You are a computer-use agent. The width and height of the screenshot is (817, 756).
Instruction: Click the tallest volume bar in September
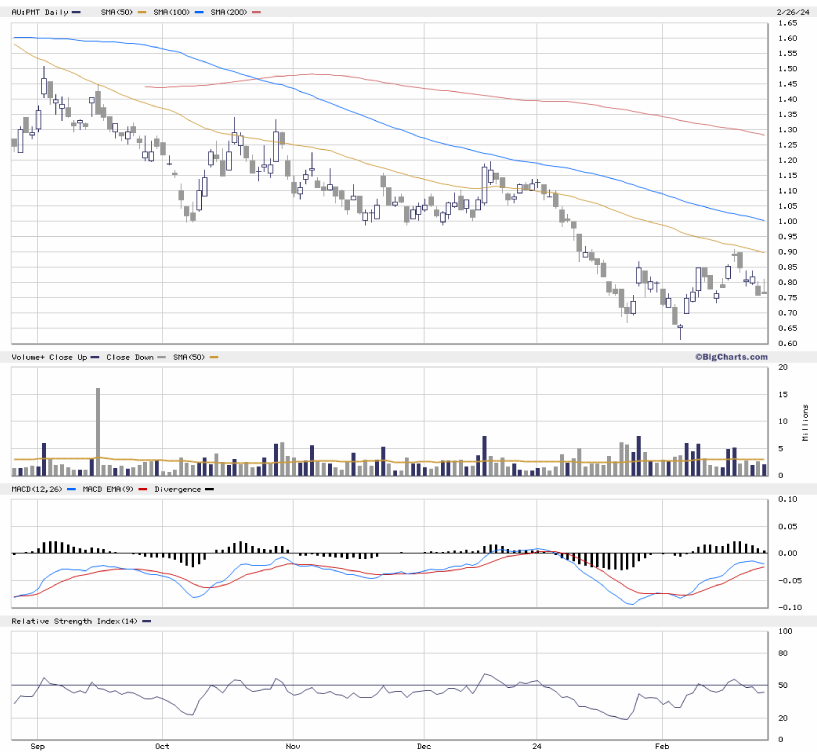[x=98, y=432]
